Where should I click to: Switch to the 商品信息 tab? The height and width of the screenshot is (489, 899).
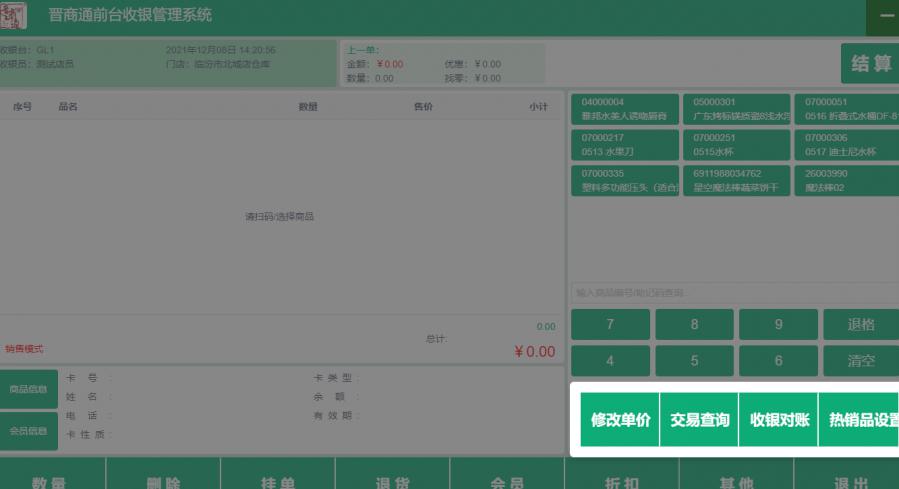coord(29,389)
